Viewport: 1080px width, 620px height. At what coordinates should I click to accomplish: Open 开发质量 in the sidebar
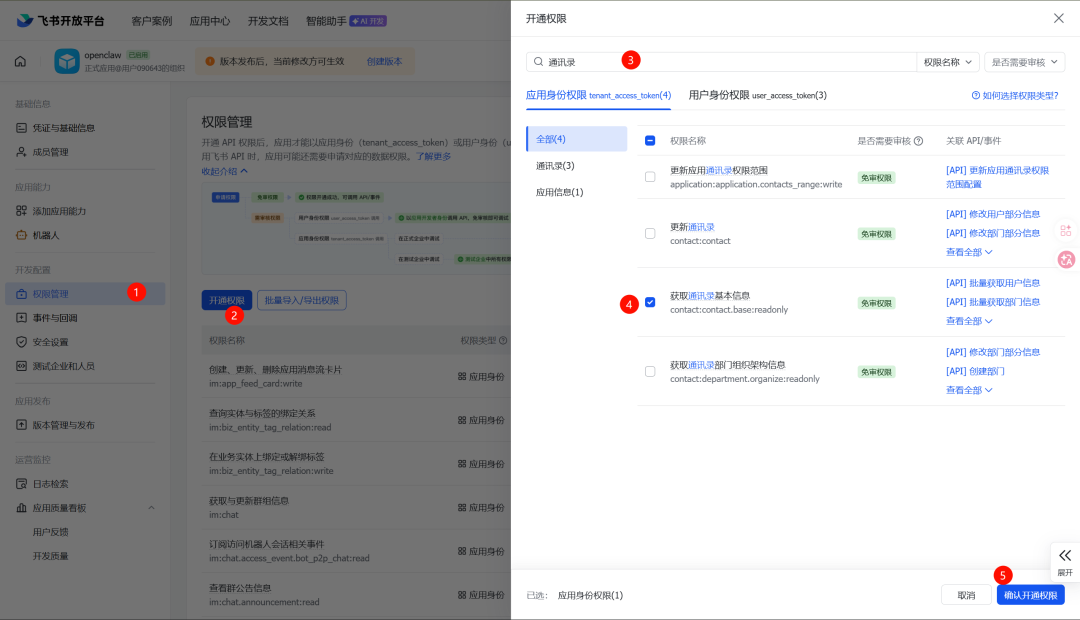point(50,557)
